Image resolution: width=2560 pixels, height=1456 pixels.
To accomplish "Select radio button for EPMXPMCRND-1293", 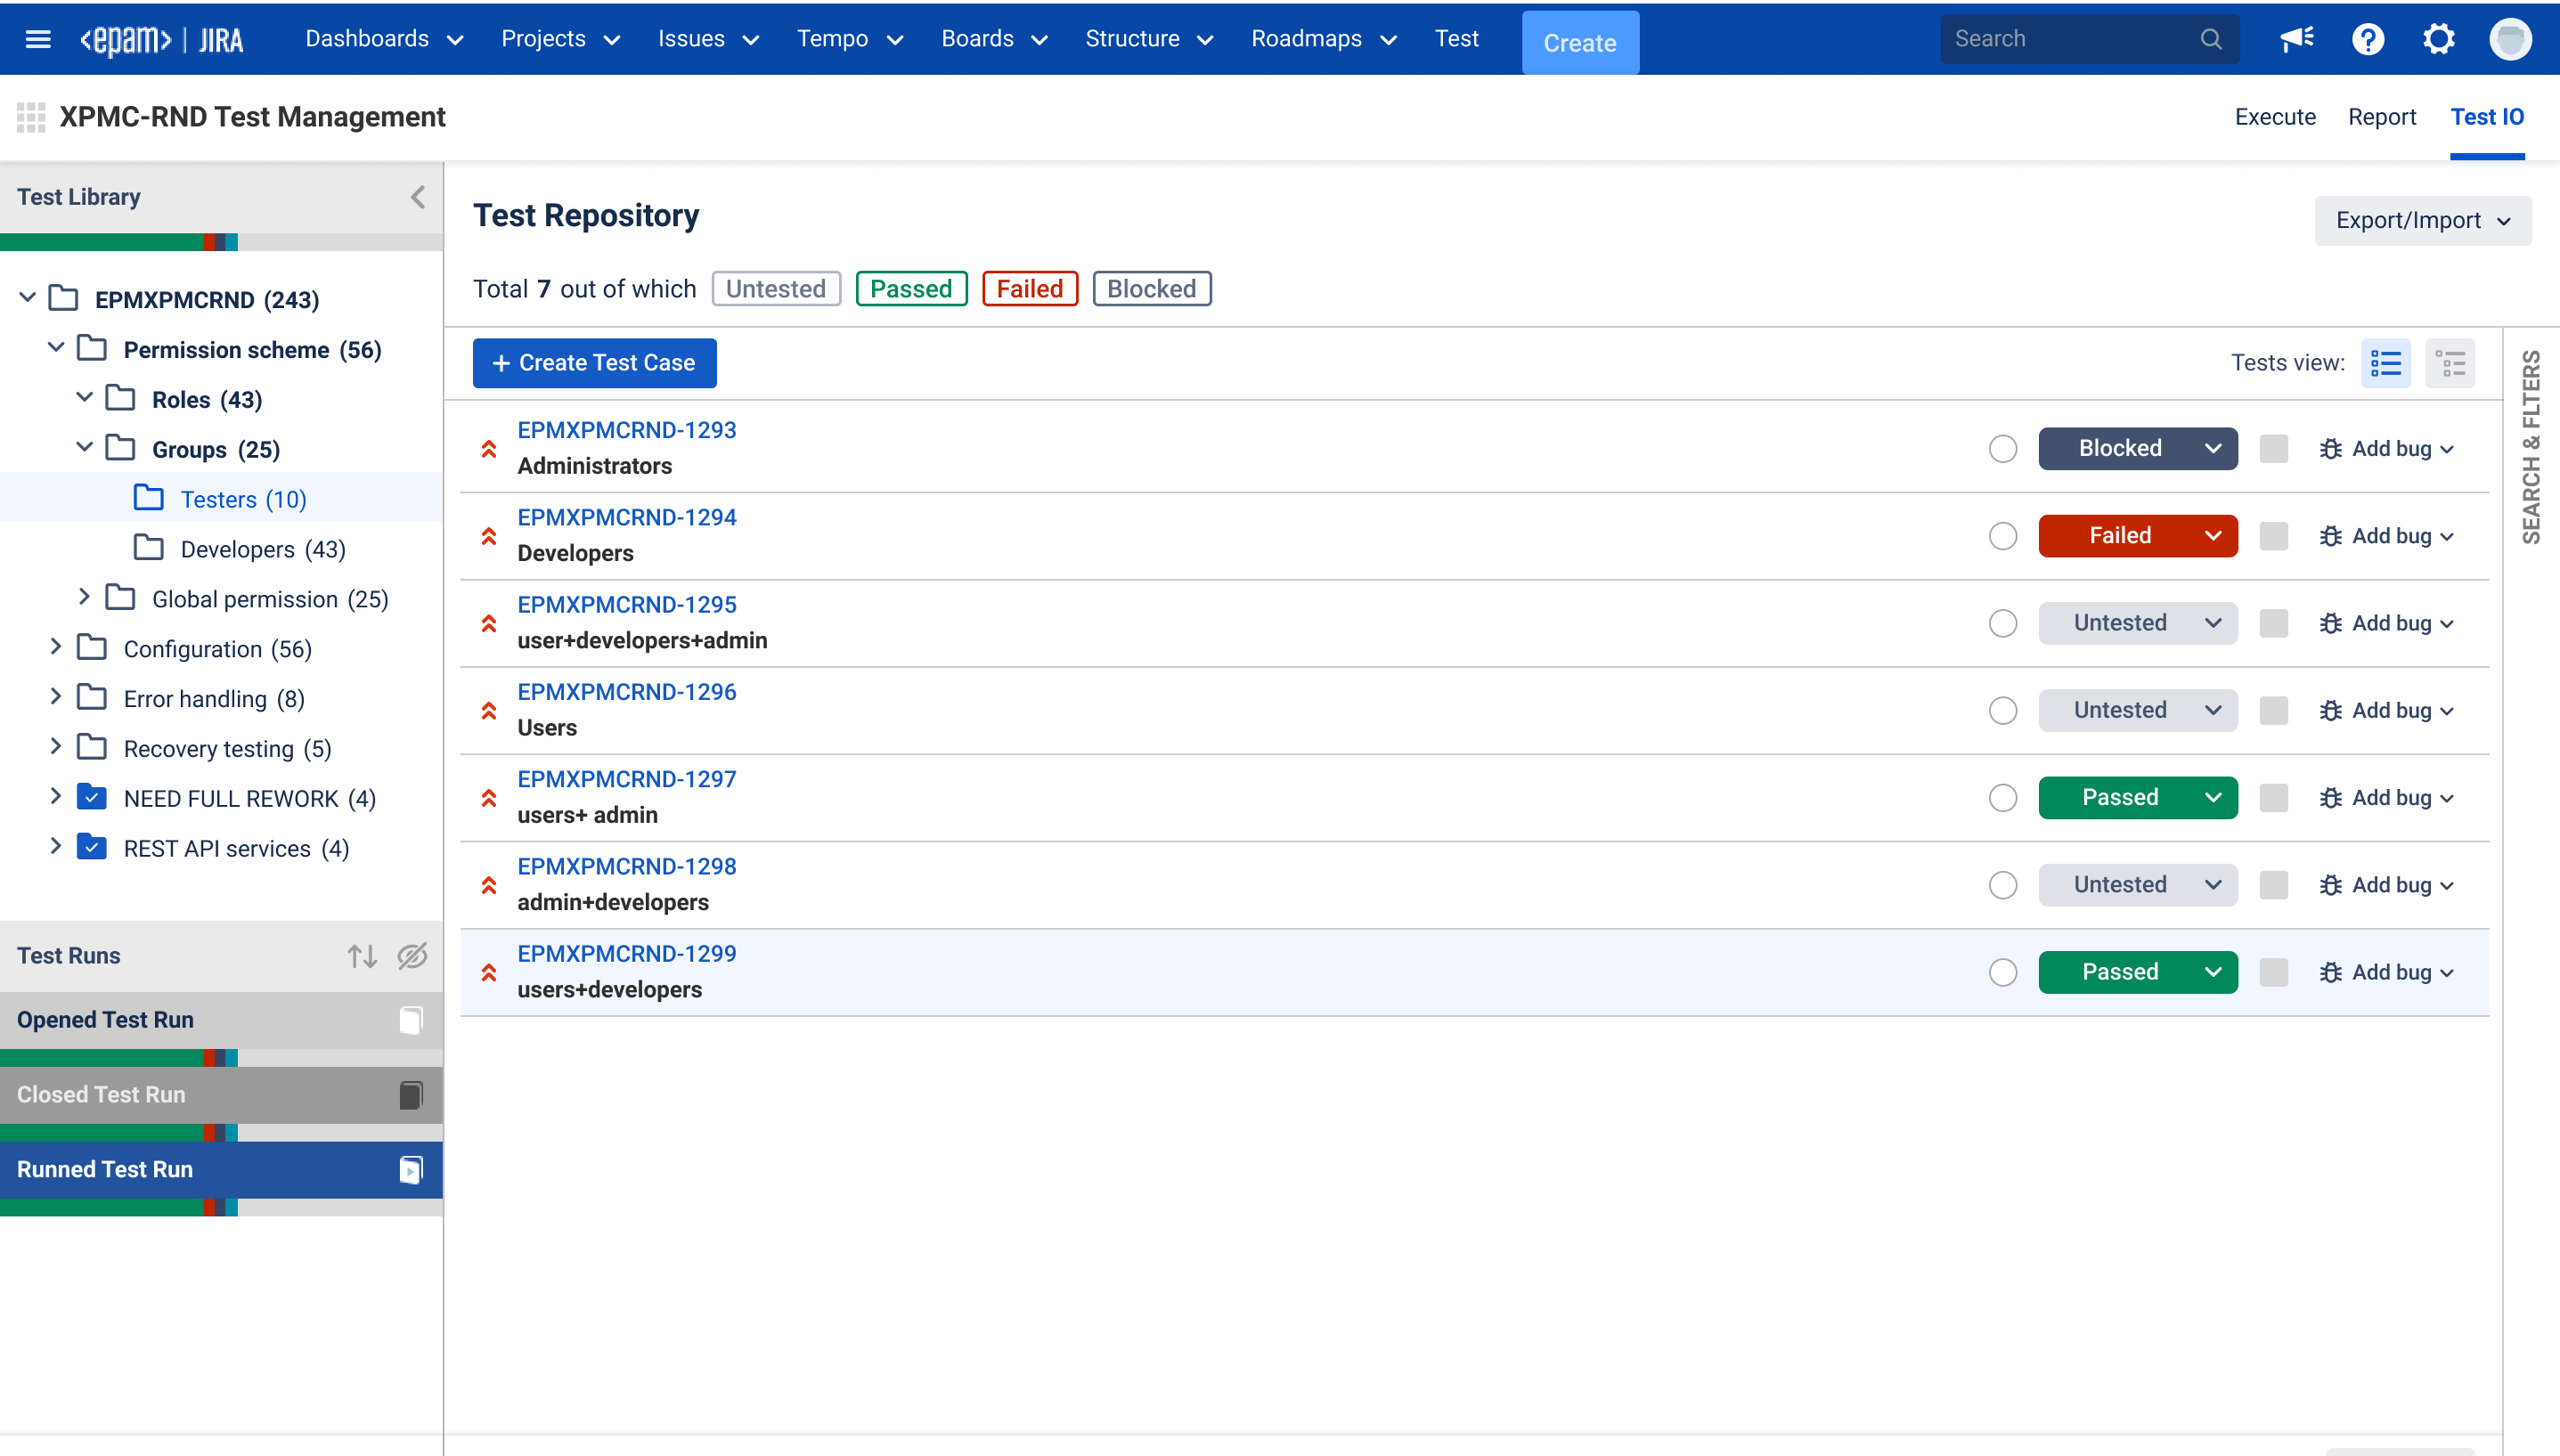I will pos(2002,449).
